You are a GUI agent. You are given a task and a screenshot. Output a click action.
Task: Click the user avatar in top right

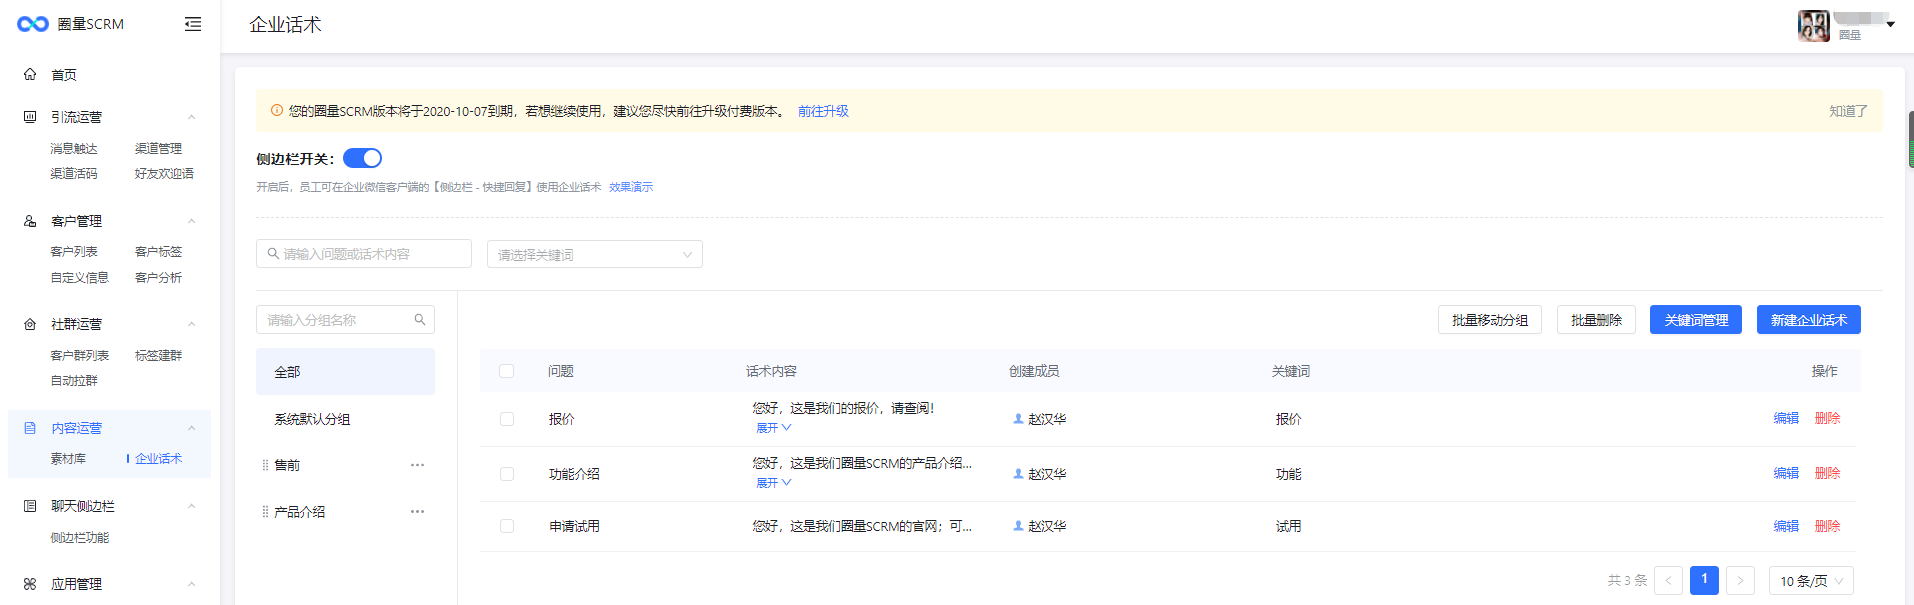pos(1813,25)
